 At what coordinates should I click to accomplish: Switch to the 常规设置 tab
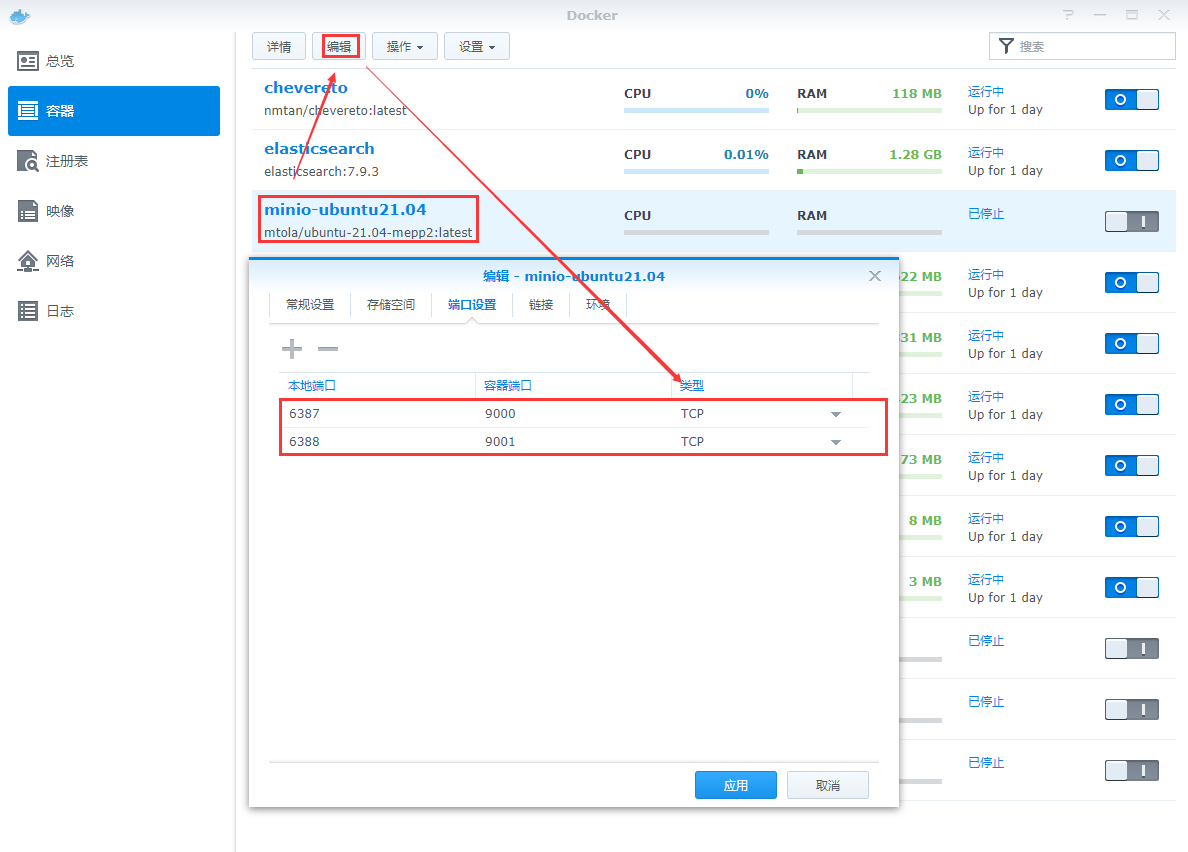[310, 304]
